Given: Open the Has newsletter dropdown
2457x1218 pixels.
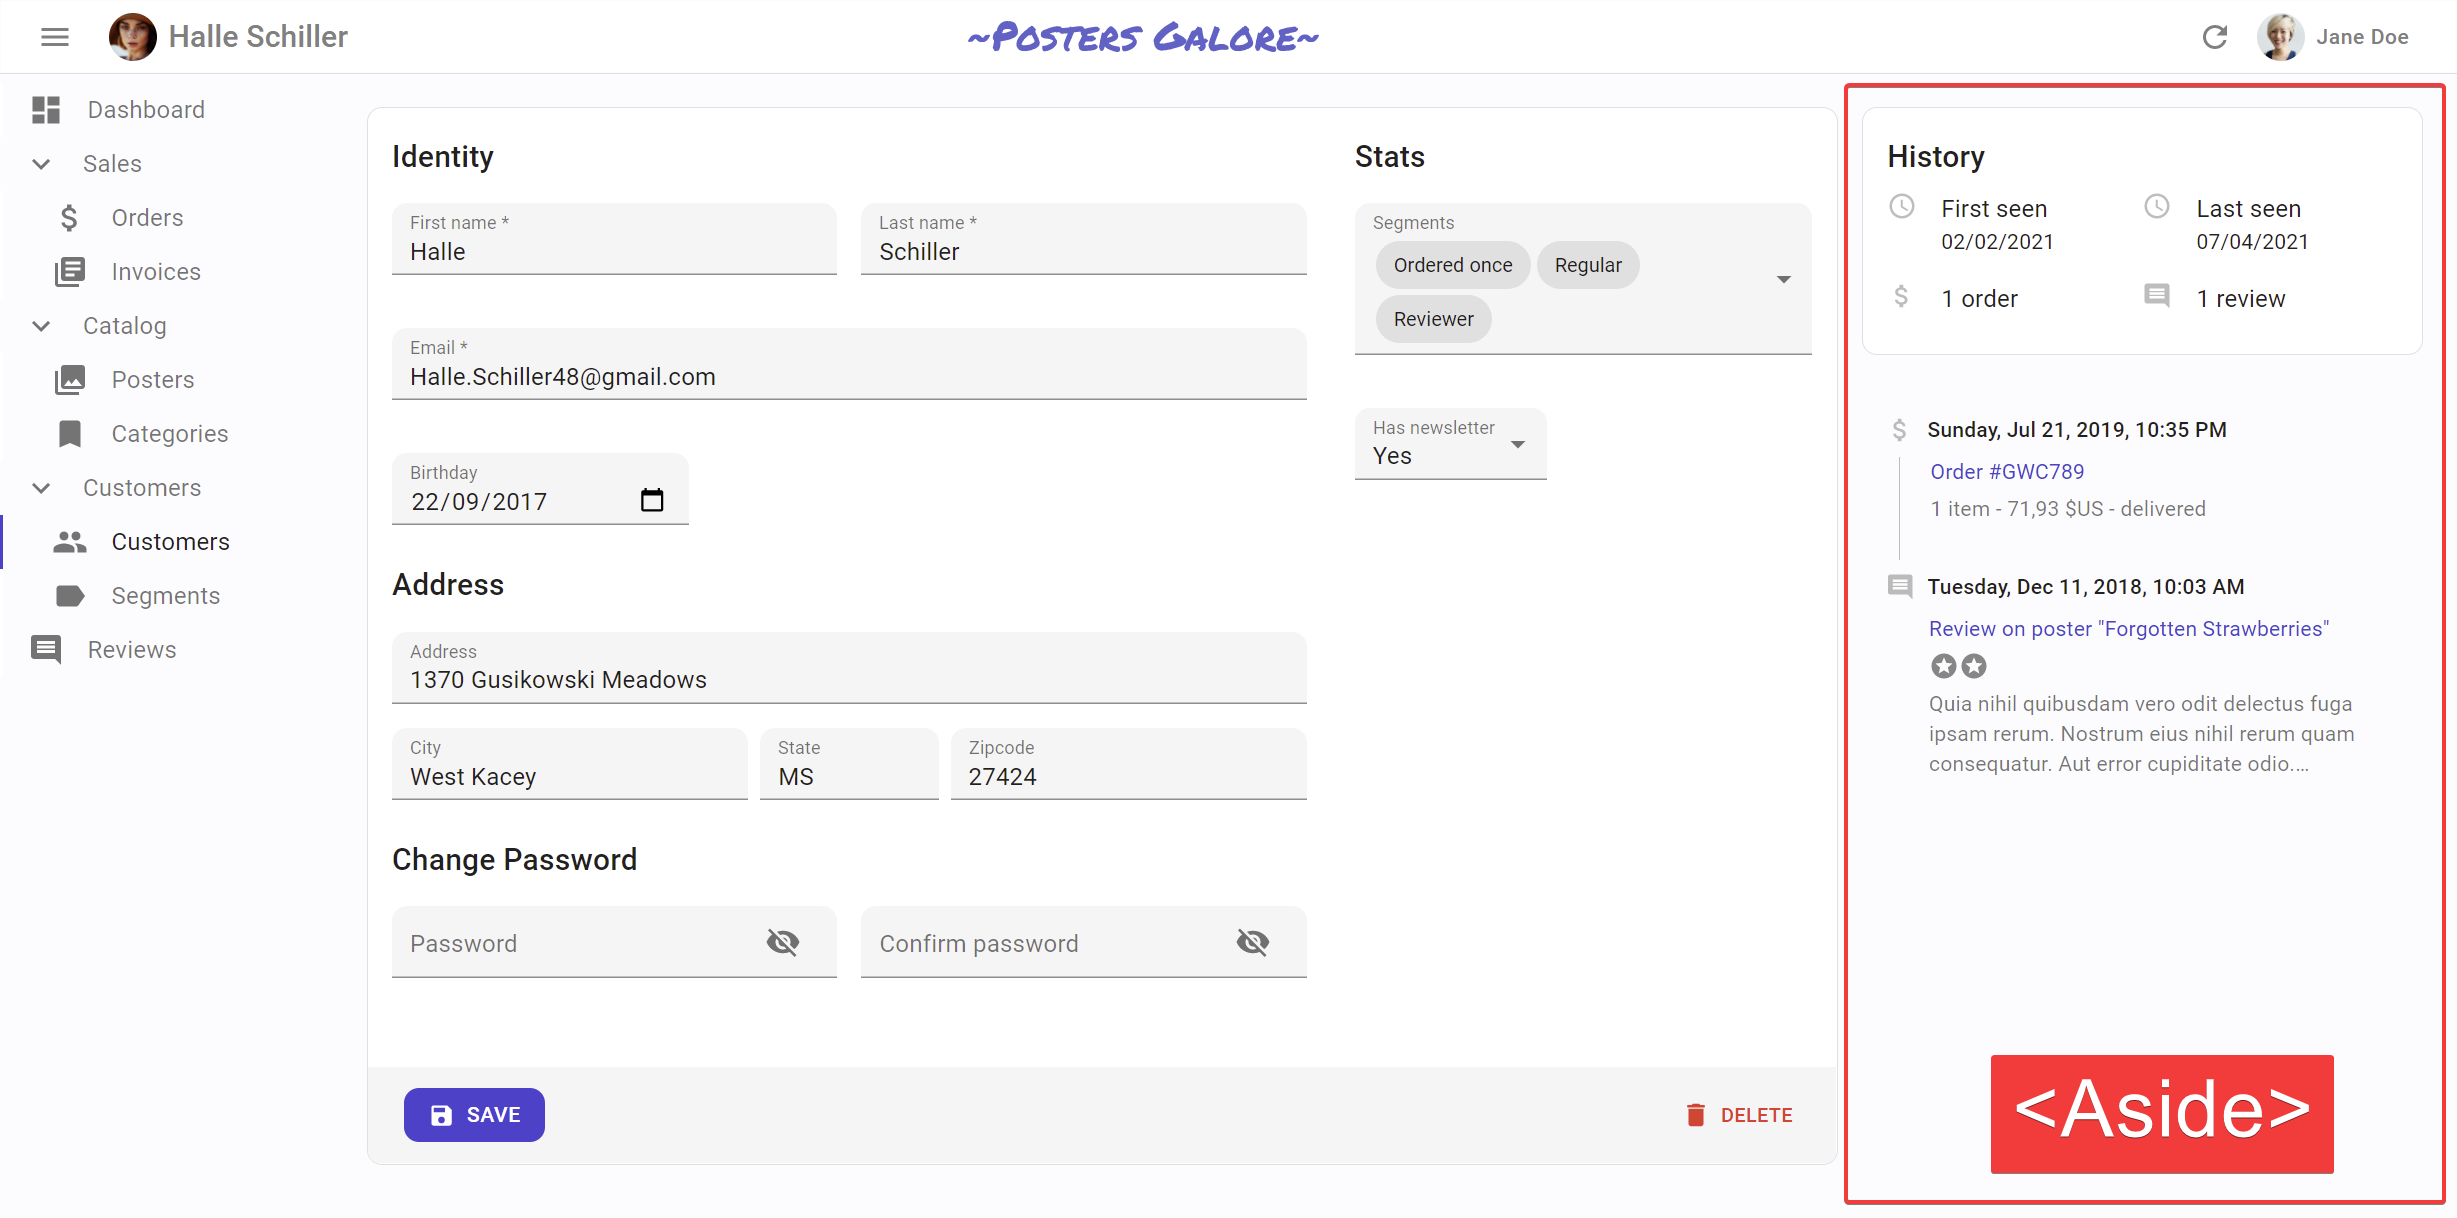Looking at the screenshot, I should click(1519, 443).
